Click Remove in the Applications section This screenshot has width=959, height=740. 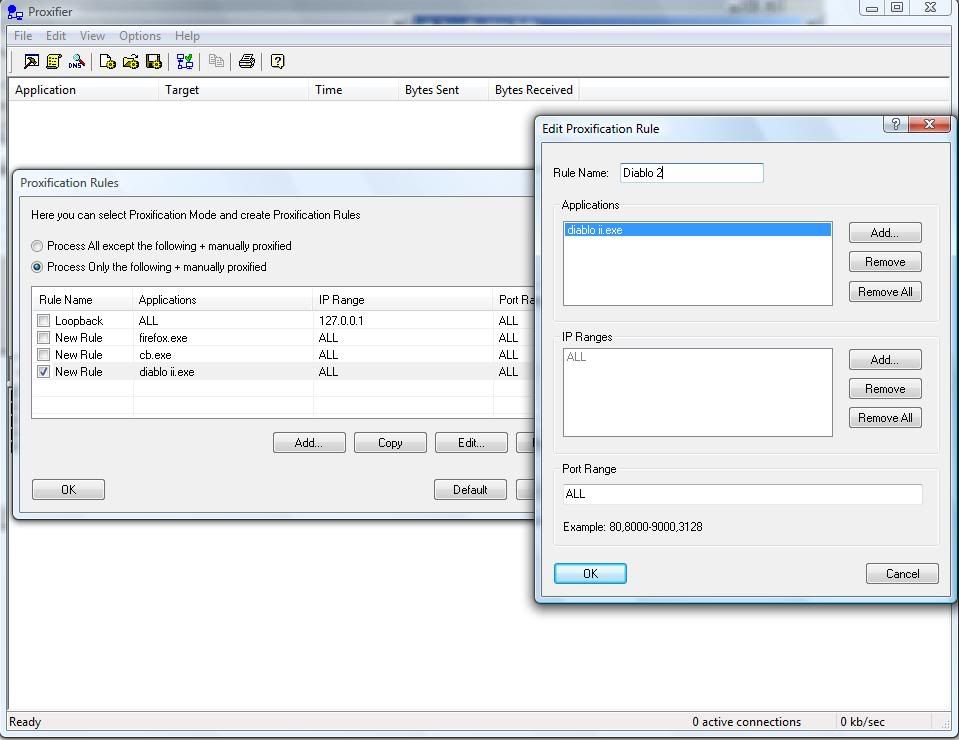(885, 262)
